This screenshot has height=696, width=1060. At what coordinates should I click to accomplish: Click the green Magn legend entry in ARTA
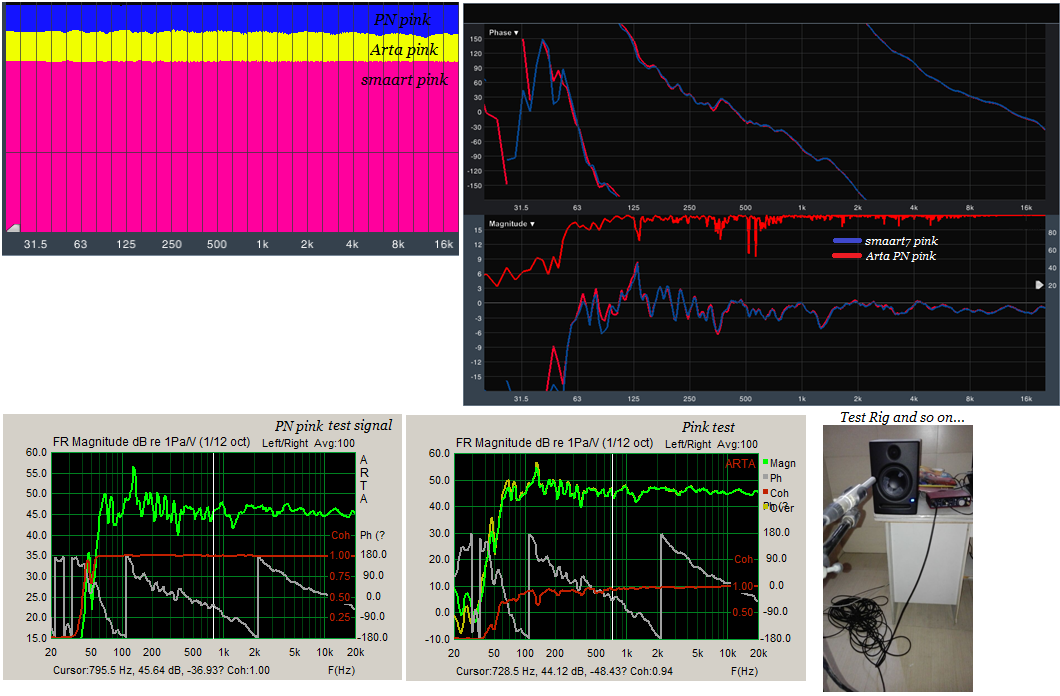click(779, 463)
